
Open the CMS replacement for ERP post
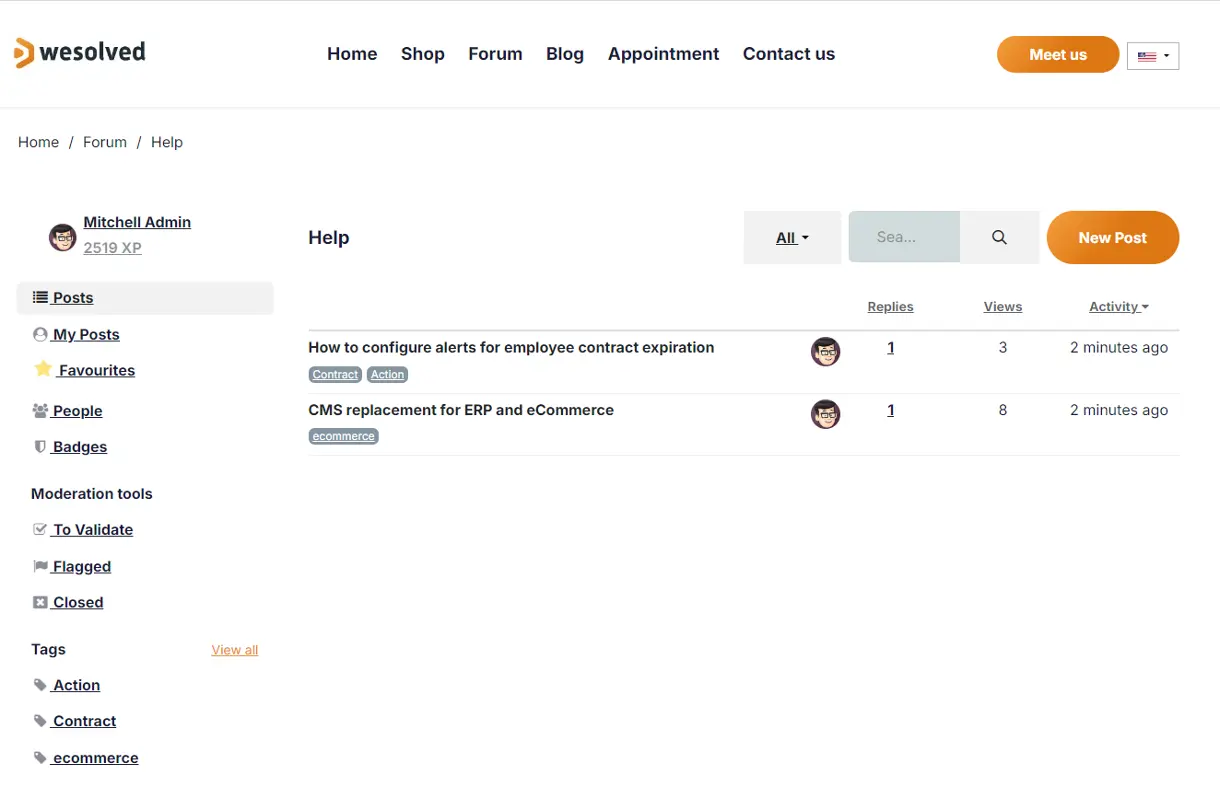tap(461, 410)
